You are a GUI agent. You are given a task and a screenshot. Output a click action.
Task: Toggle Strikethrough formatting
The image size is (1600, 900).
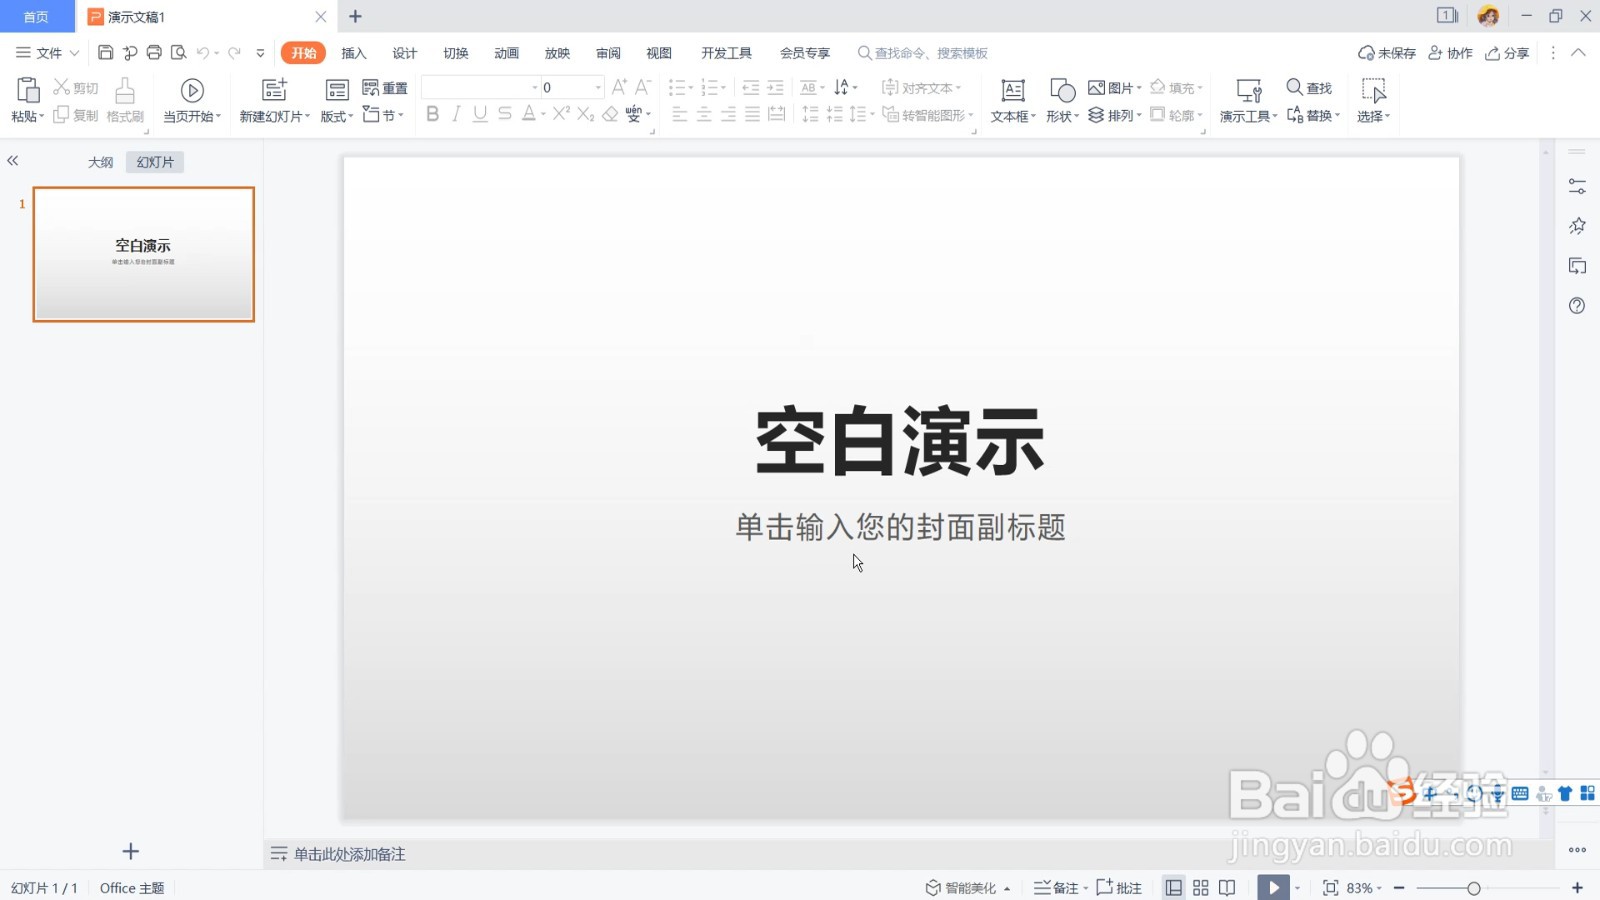coord(505,114)
